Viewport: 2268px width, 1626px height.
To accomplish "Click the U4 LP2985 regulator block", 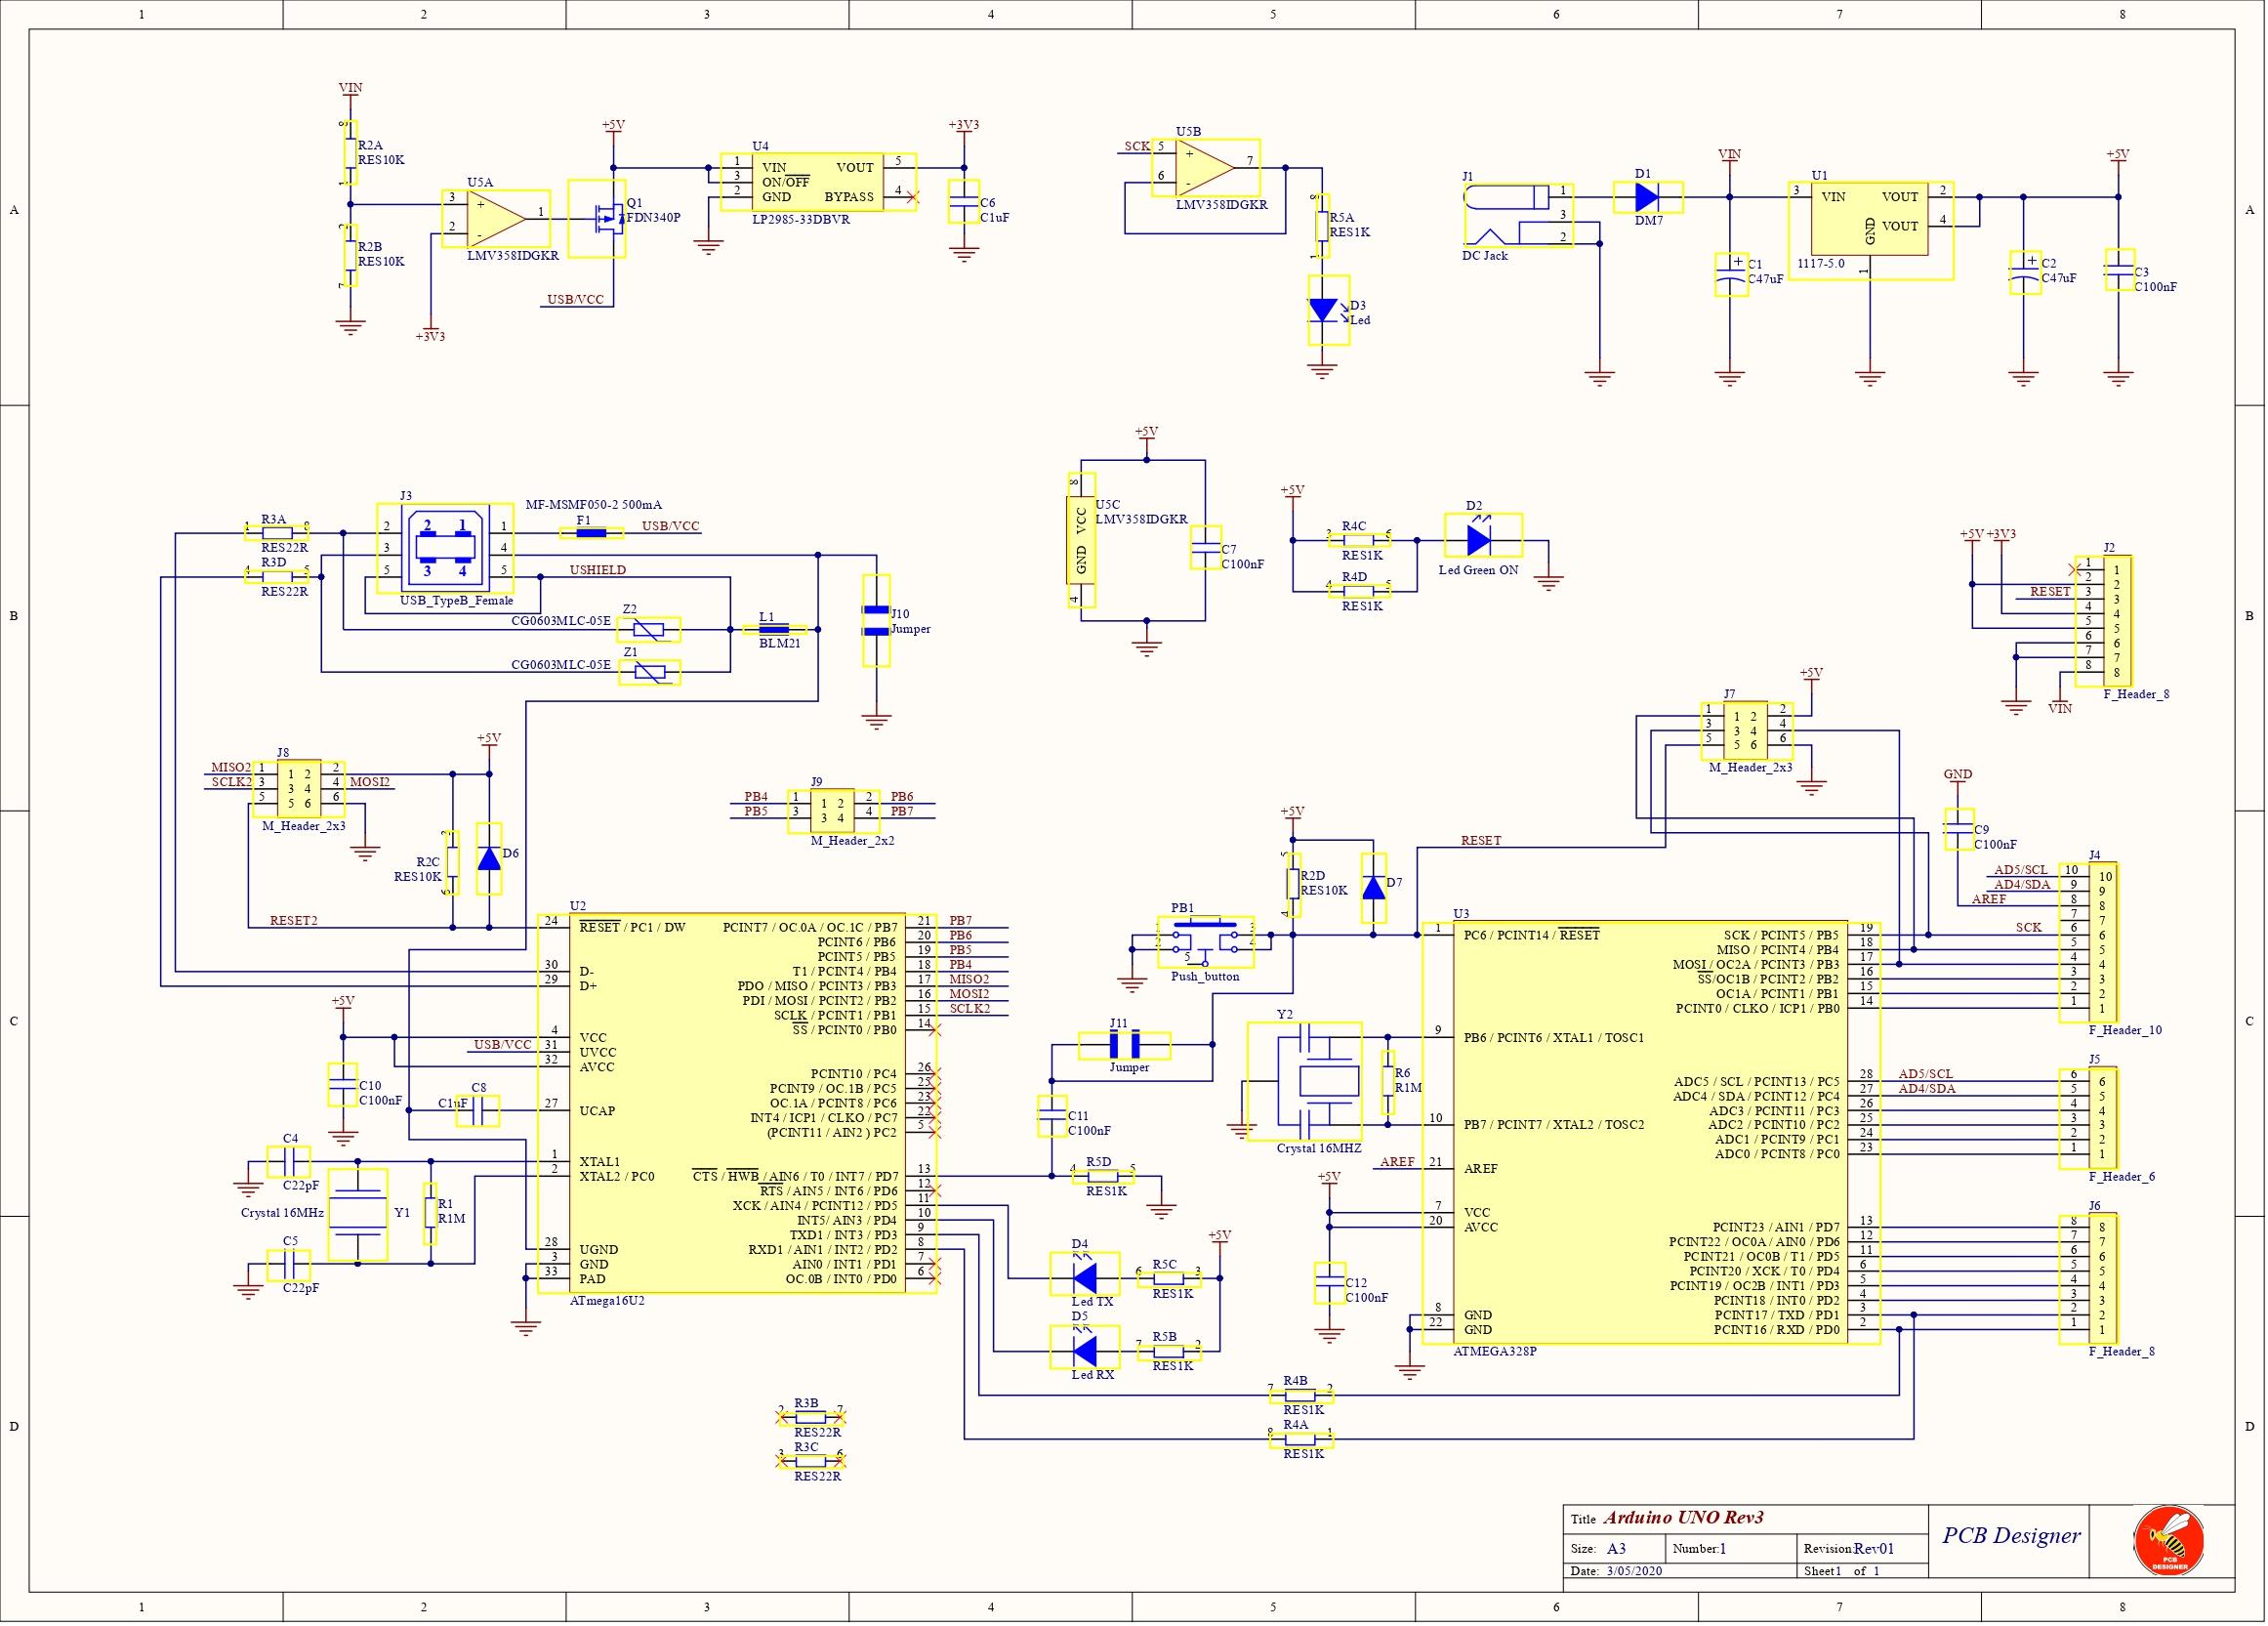I will click(x=818, y=181).
